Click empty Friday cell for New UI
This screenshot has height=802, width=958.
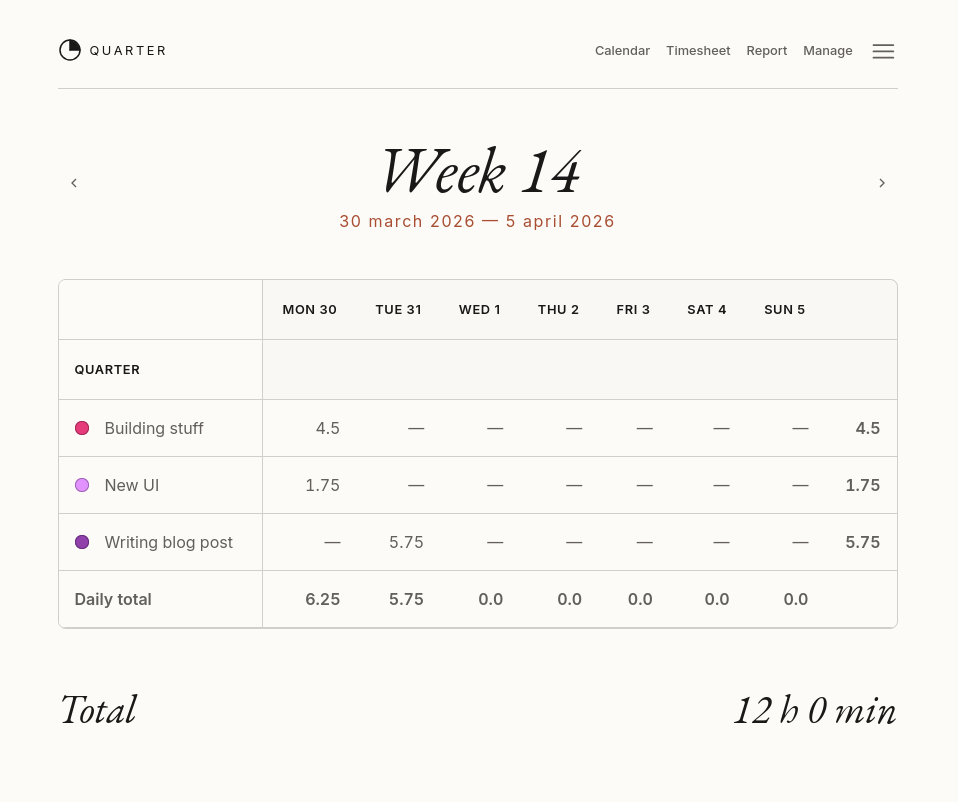644,485
